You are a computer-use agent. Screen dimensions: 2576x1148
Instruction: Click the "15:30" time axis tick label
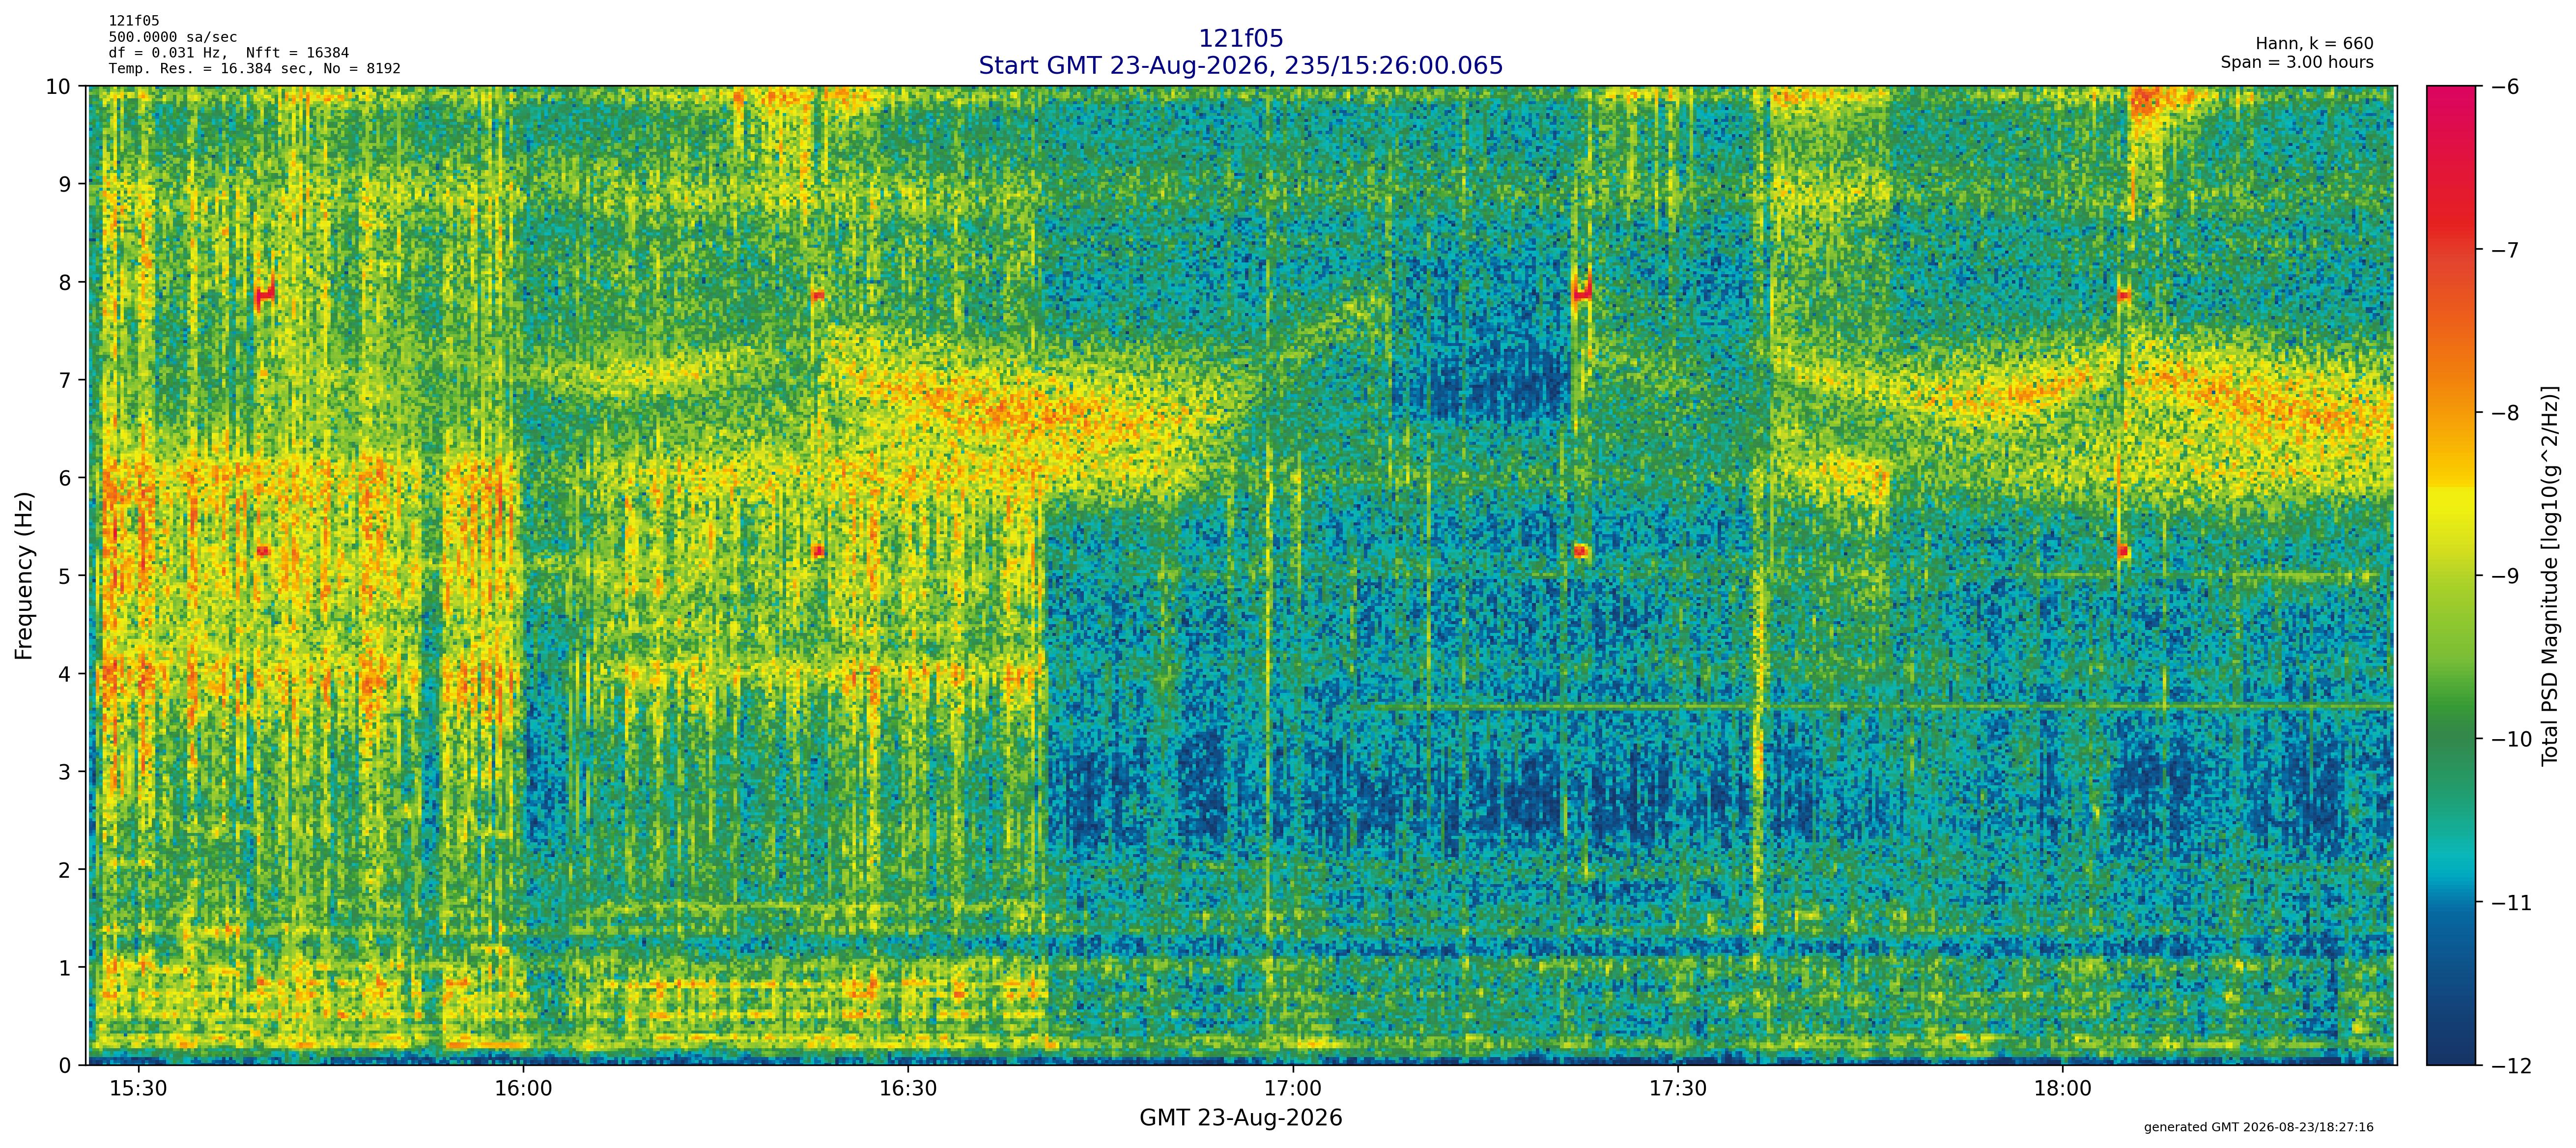click(x=138, y=1089)
